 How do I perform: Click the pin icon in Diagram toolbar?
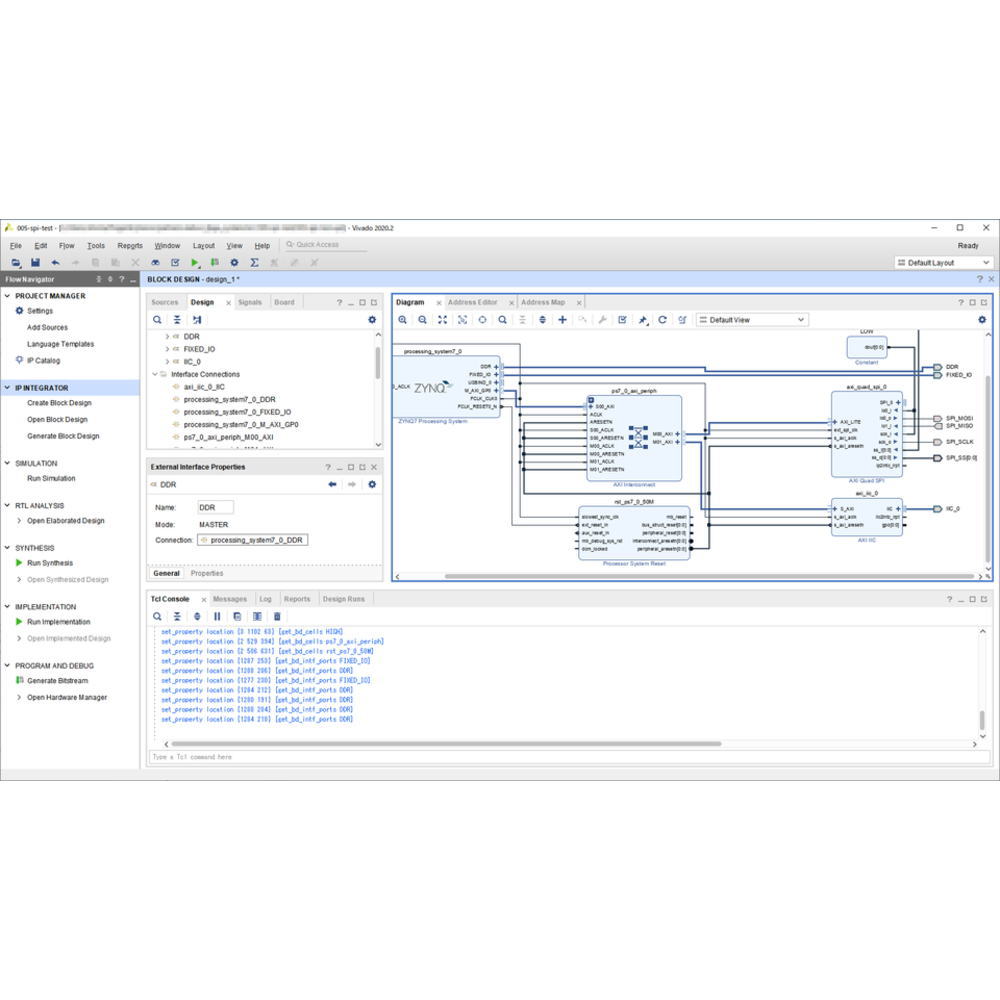[643, 320]
